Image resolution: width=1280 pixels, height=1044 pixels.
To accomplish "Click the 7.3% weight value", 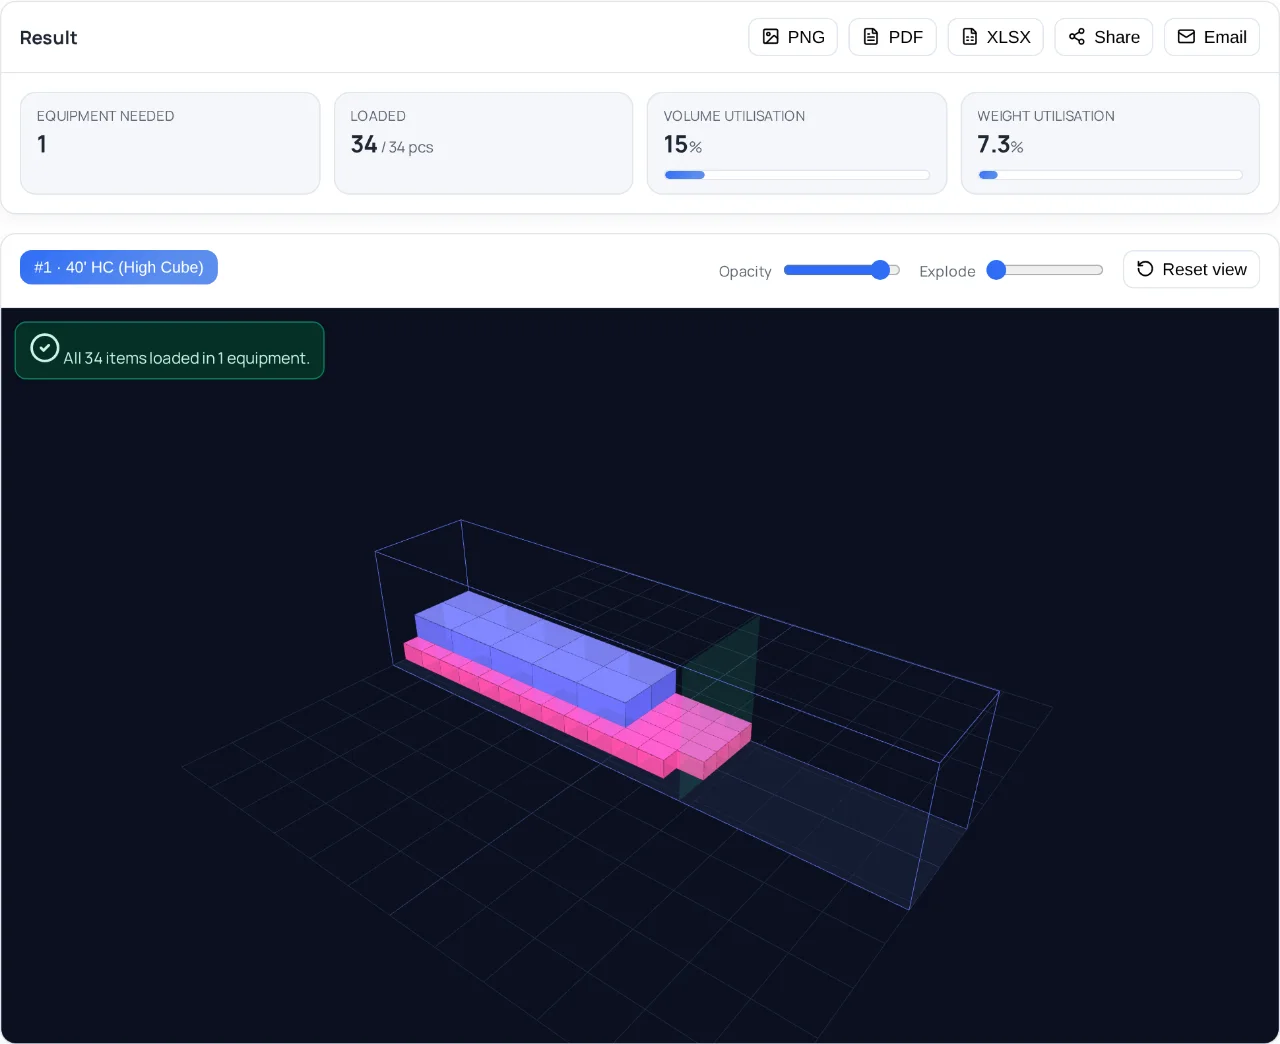I will pos(1000,145).
